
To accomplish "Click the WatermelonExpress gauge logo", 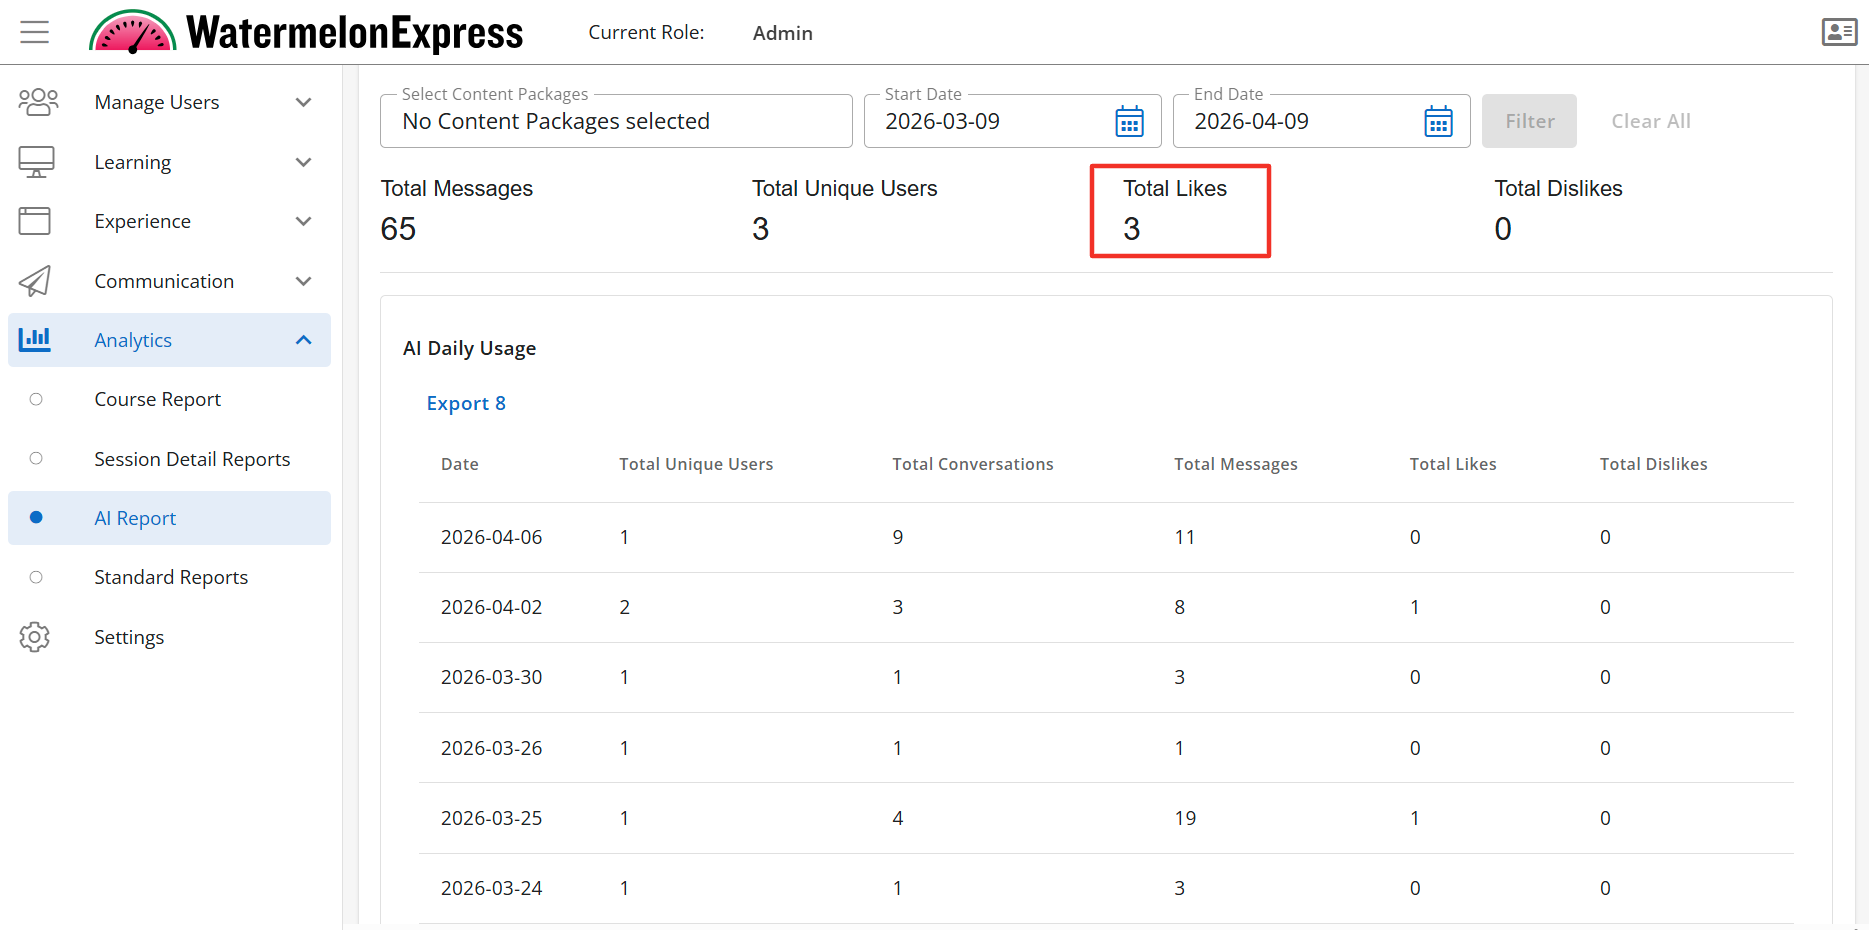I will click(133, 32).
